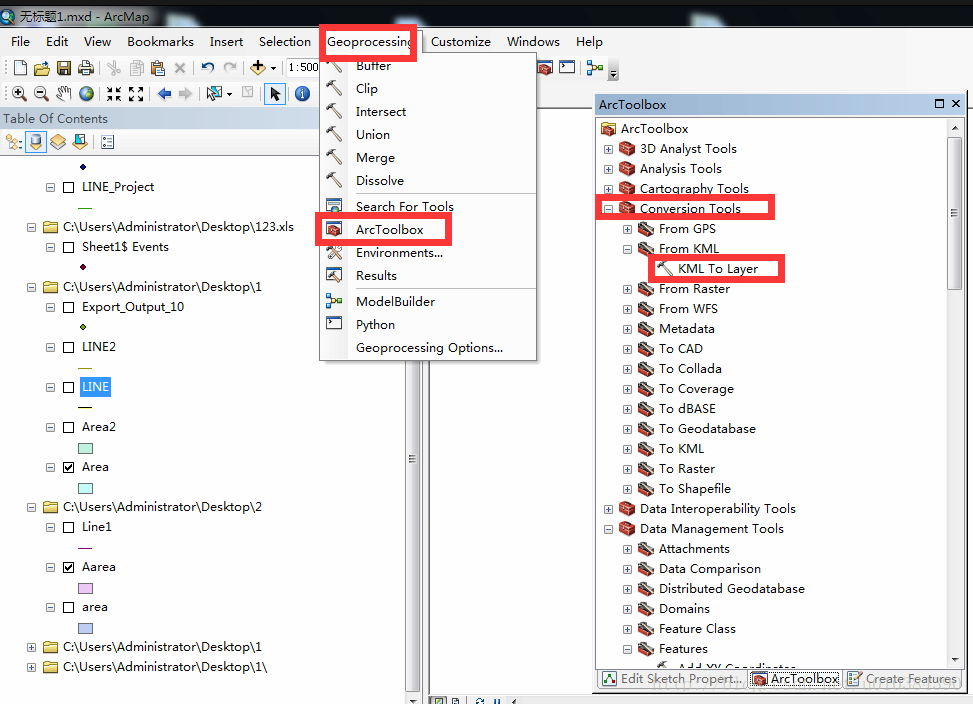The width and height of the screenshot is (973, 704).
Task: Collapse the C:\Users\Administrator\Desktop\123.xls group
Action: (x=31, y=228)
